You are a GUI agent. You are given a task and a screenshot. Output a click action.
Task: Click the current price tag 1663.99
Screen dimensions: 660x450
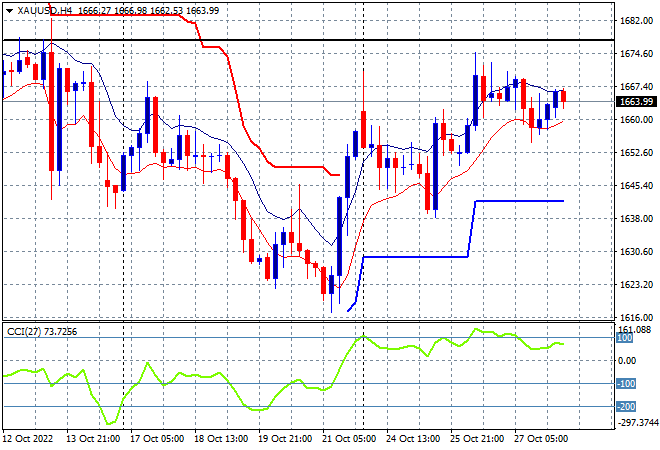pyautogui.click(x=636, y=101)
